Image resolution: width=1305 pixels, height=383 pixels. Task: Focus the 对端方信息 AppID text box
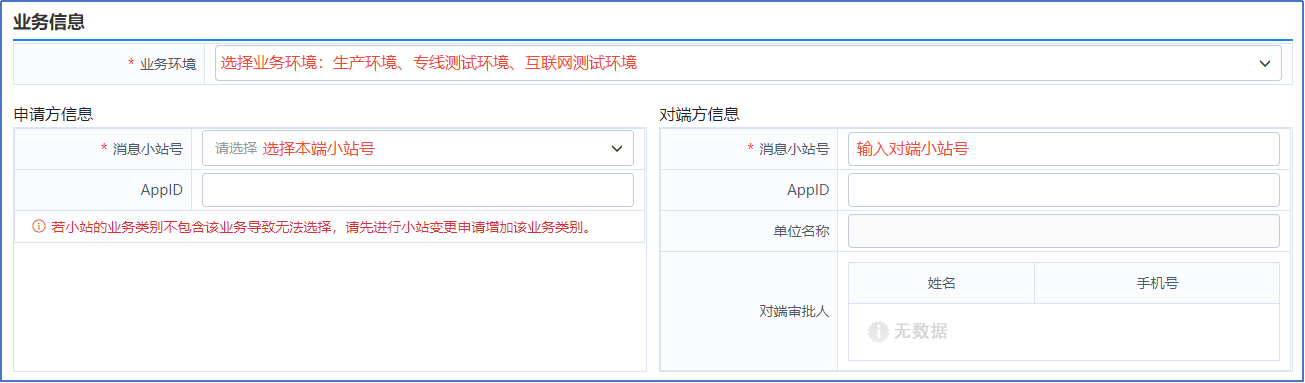coord(1064,190)
